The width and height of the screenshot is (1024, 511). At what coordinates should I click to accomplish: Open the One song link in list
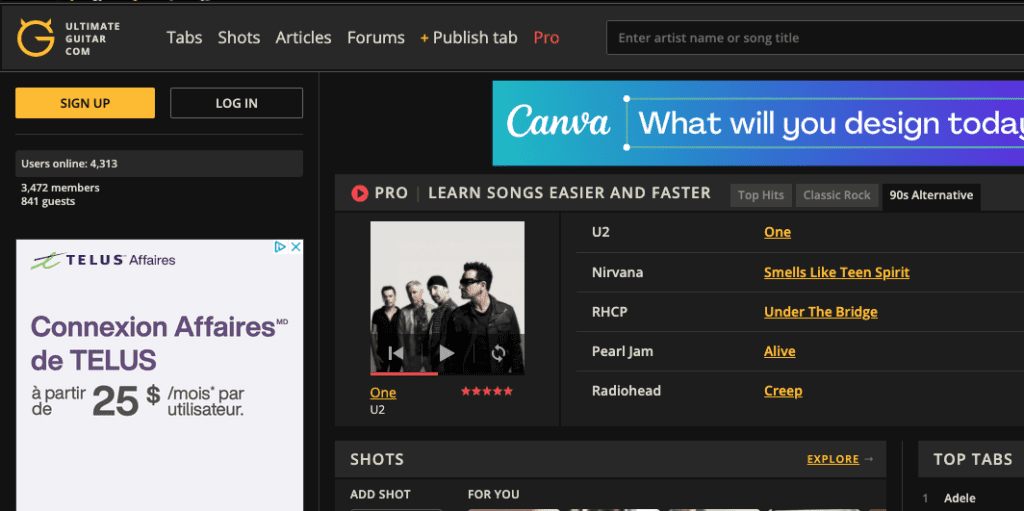click(x=777, y=233)
